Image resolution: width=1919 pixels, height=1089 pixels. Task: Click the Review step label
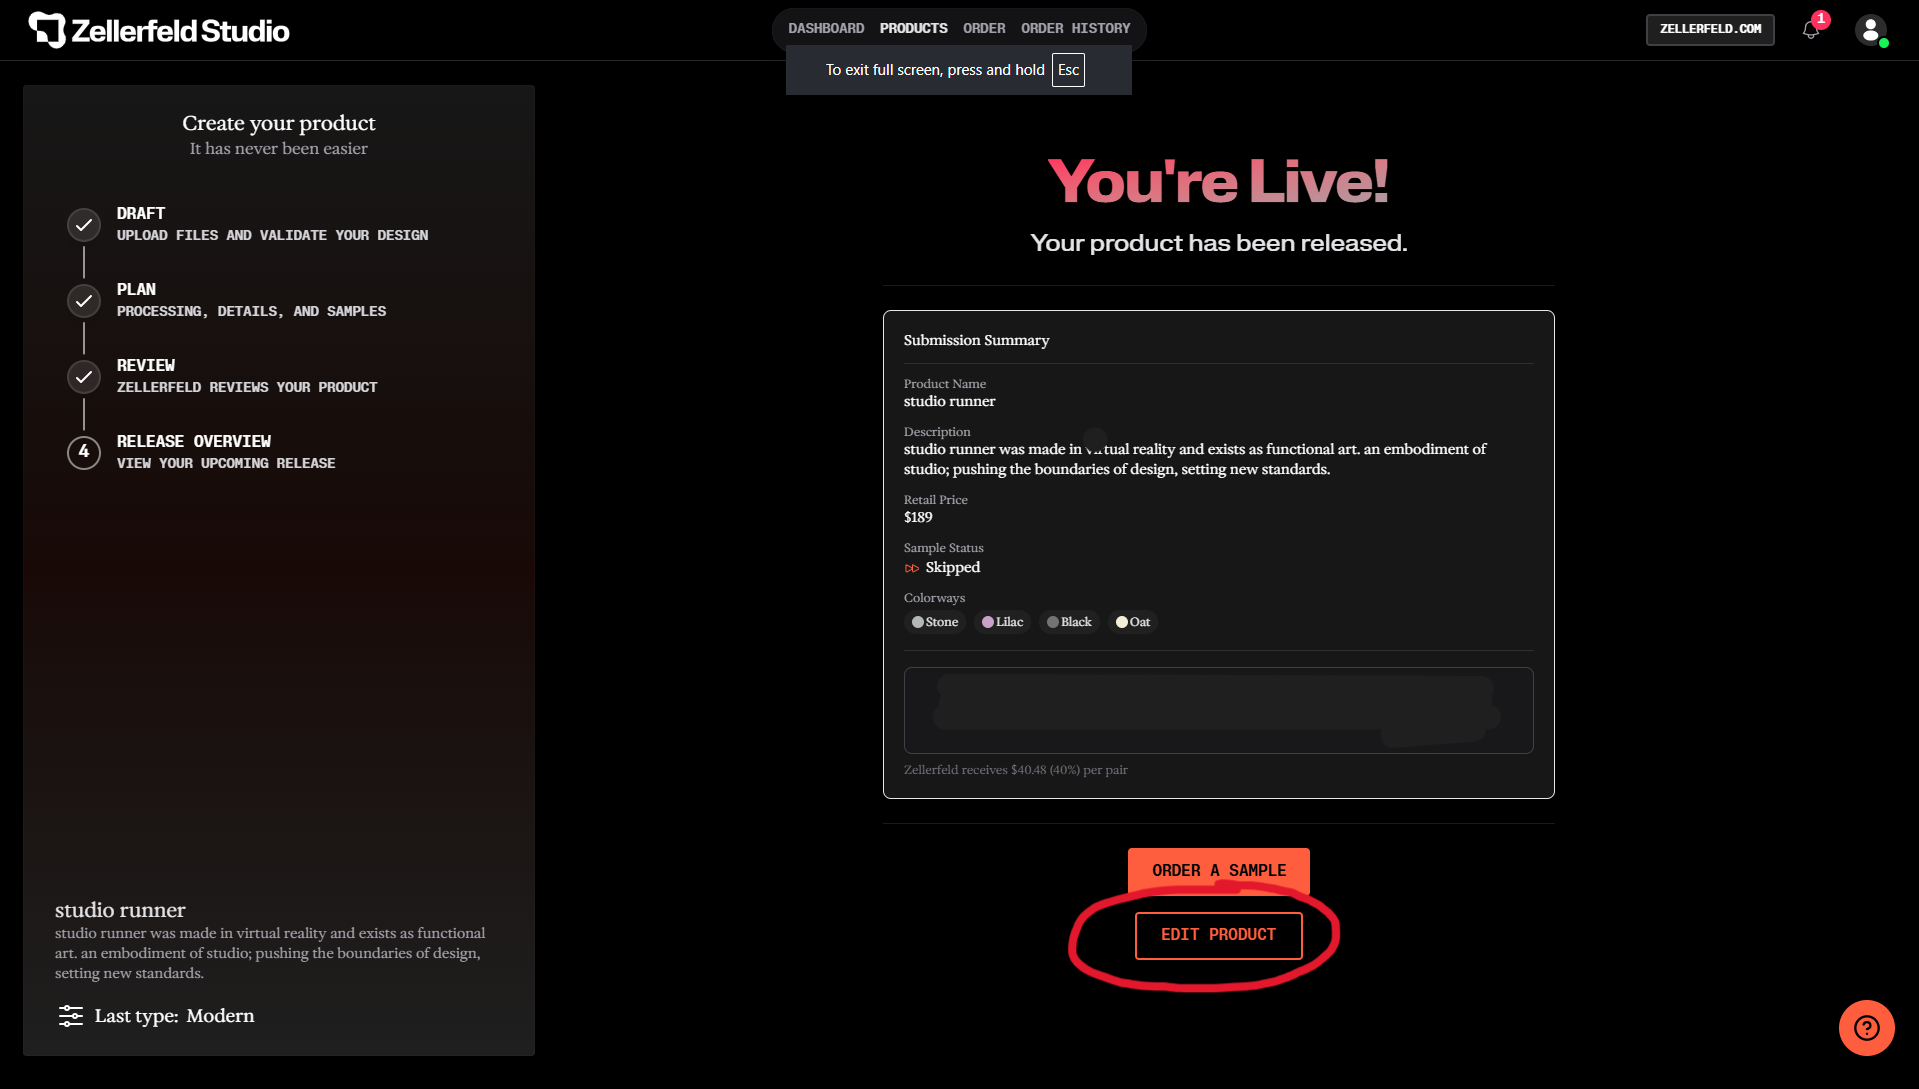(146, 365)
